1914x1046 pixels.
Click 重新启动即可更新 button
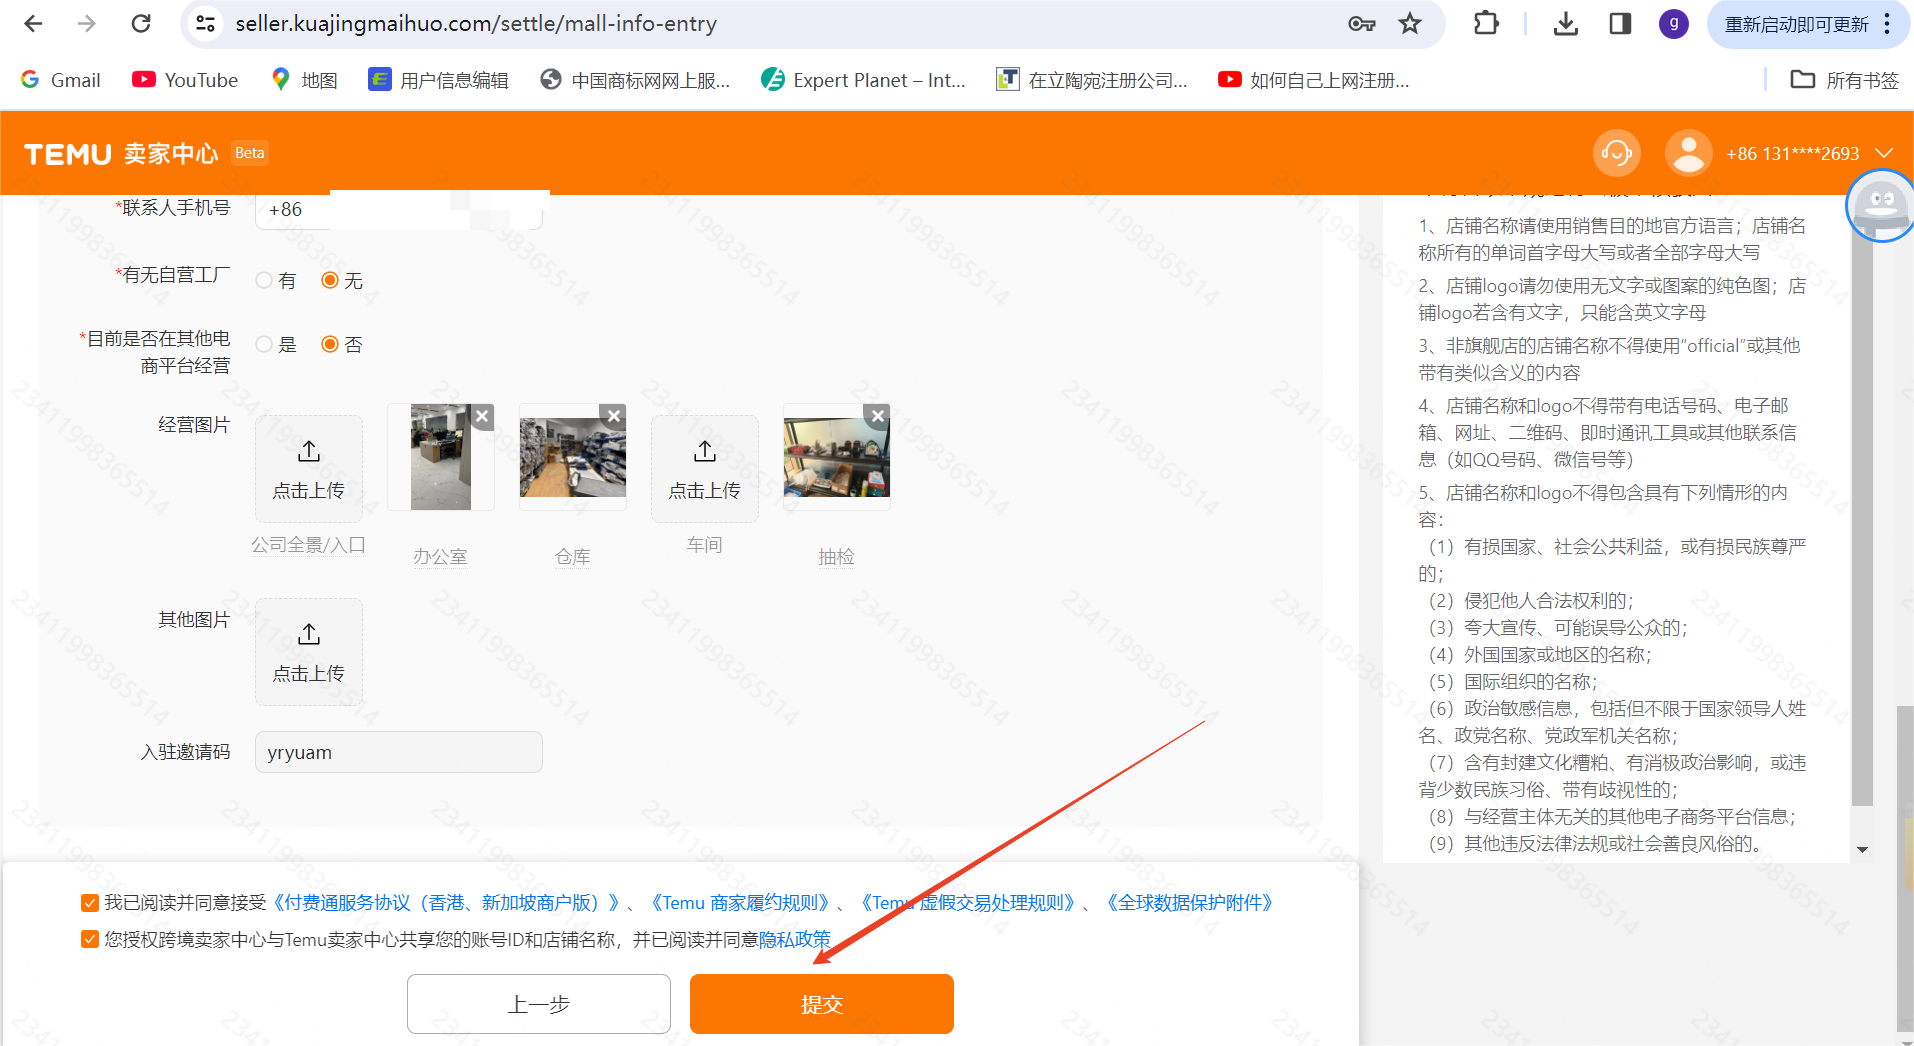(1796, 24)
